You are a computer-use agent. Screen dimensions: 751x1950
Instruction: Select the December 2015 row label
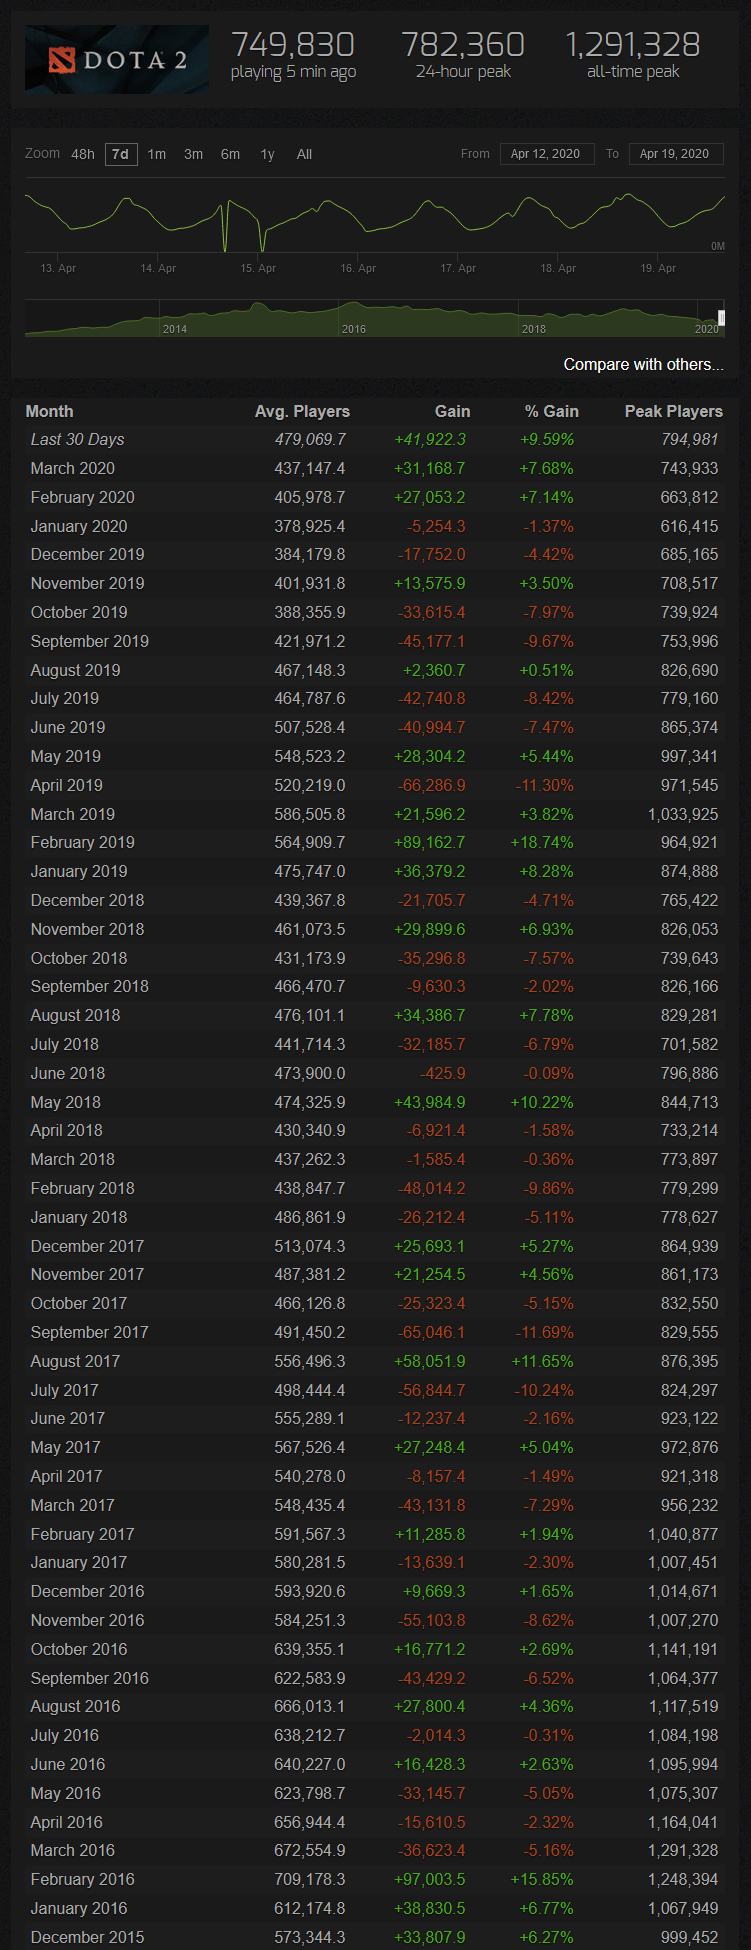coord(87,1937)
